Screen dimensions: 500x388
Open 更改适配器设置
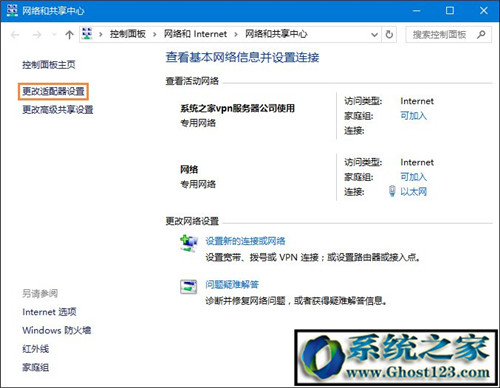click(x=53, y=91)
